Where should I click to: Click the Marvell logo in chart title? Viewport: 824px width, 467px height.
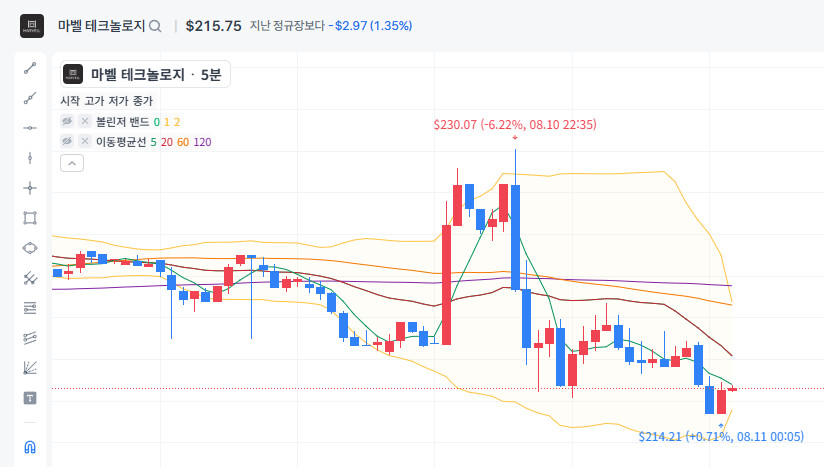tap(73, 74)
